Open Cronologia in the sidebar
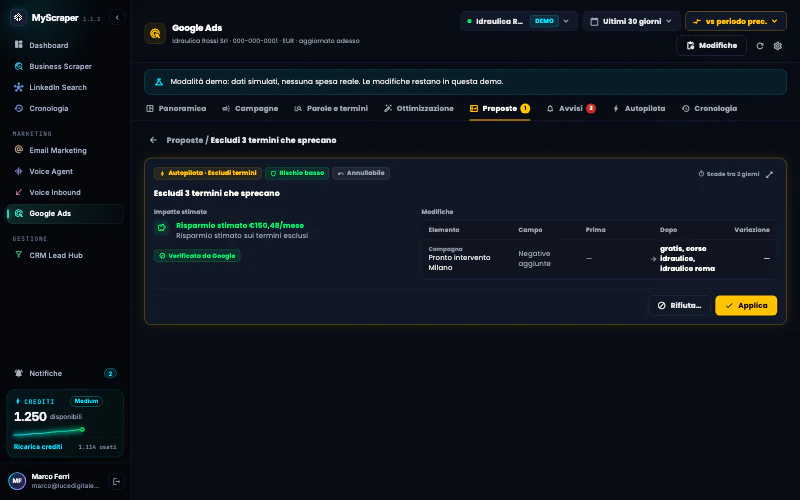This screenshot has height=500, width=800. click(65, 108)
